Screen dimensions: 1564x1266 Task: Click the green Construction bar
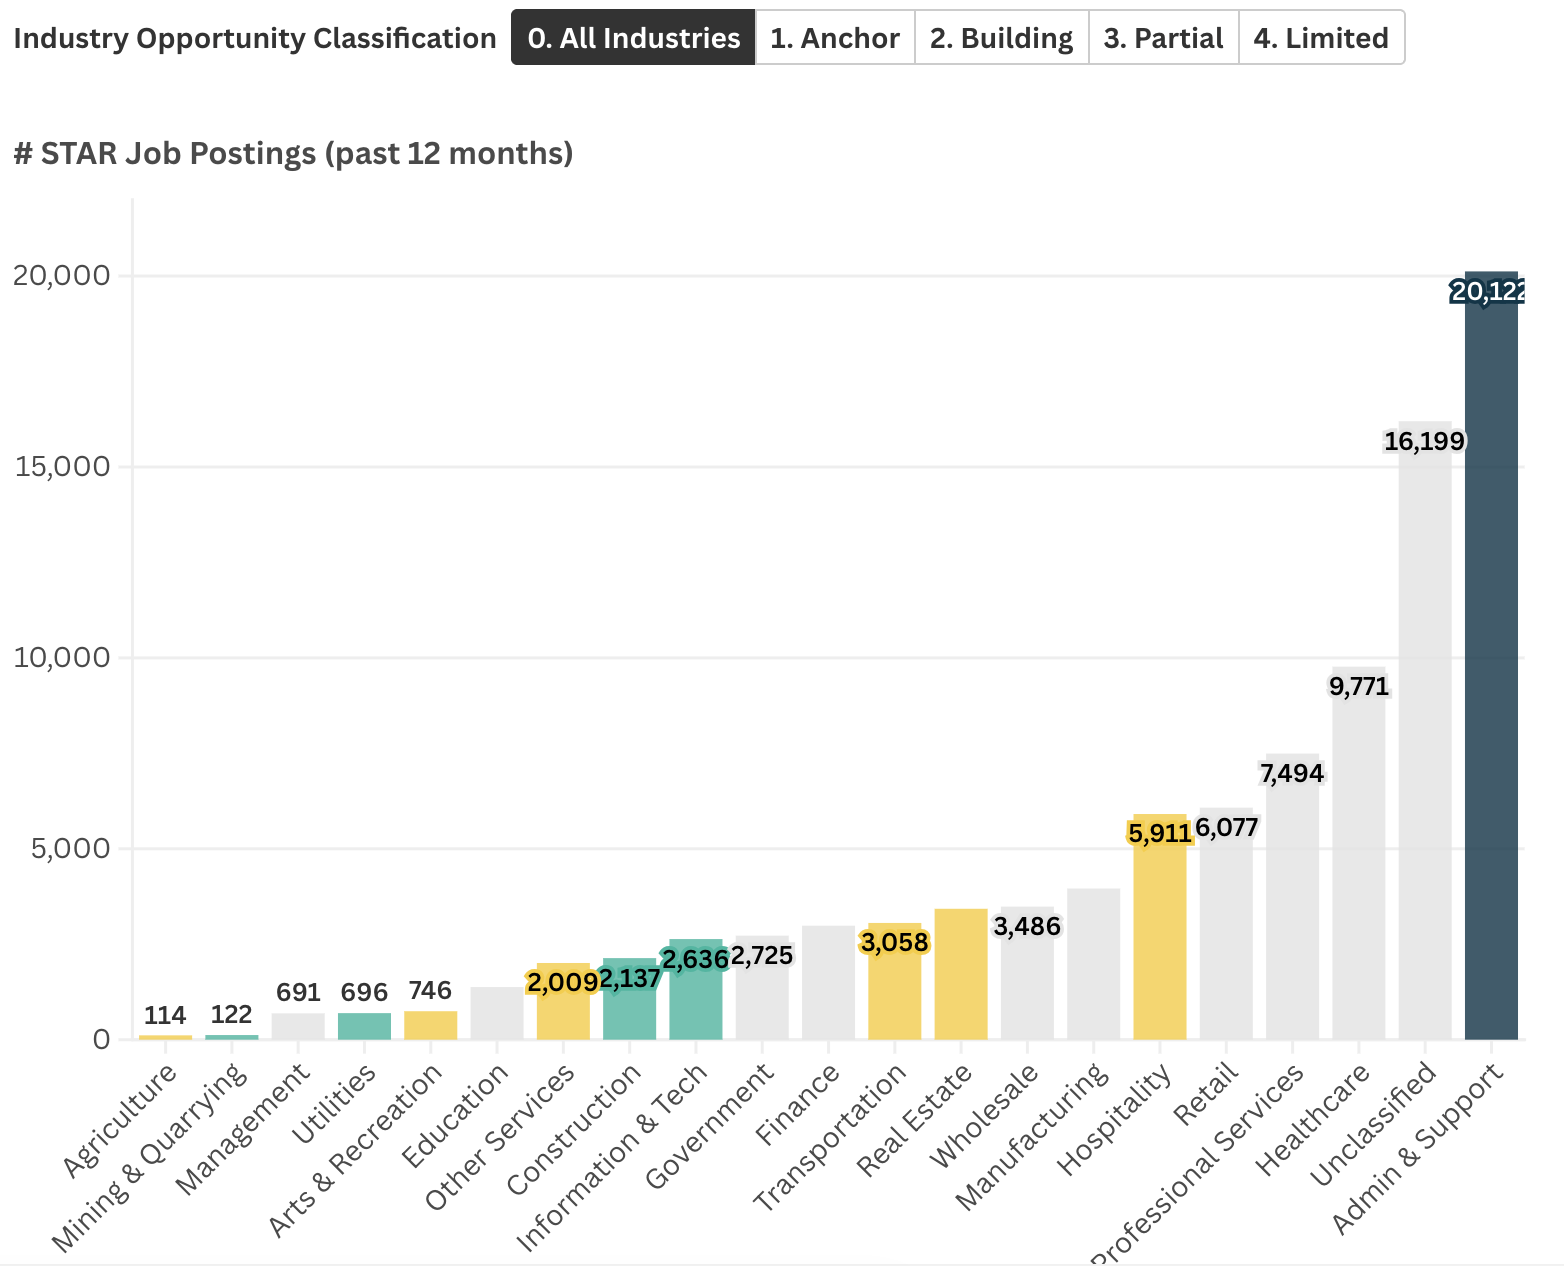point(629,999)
